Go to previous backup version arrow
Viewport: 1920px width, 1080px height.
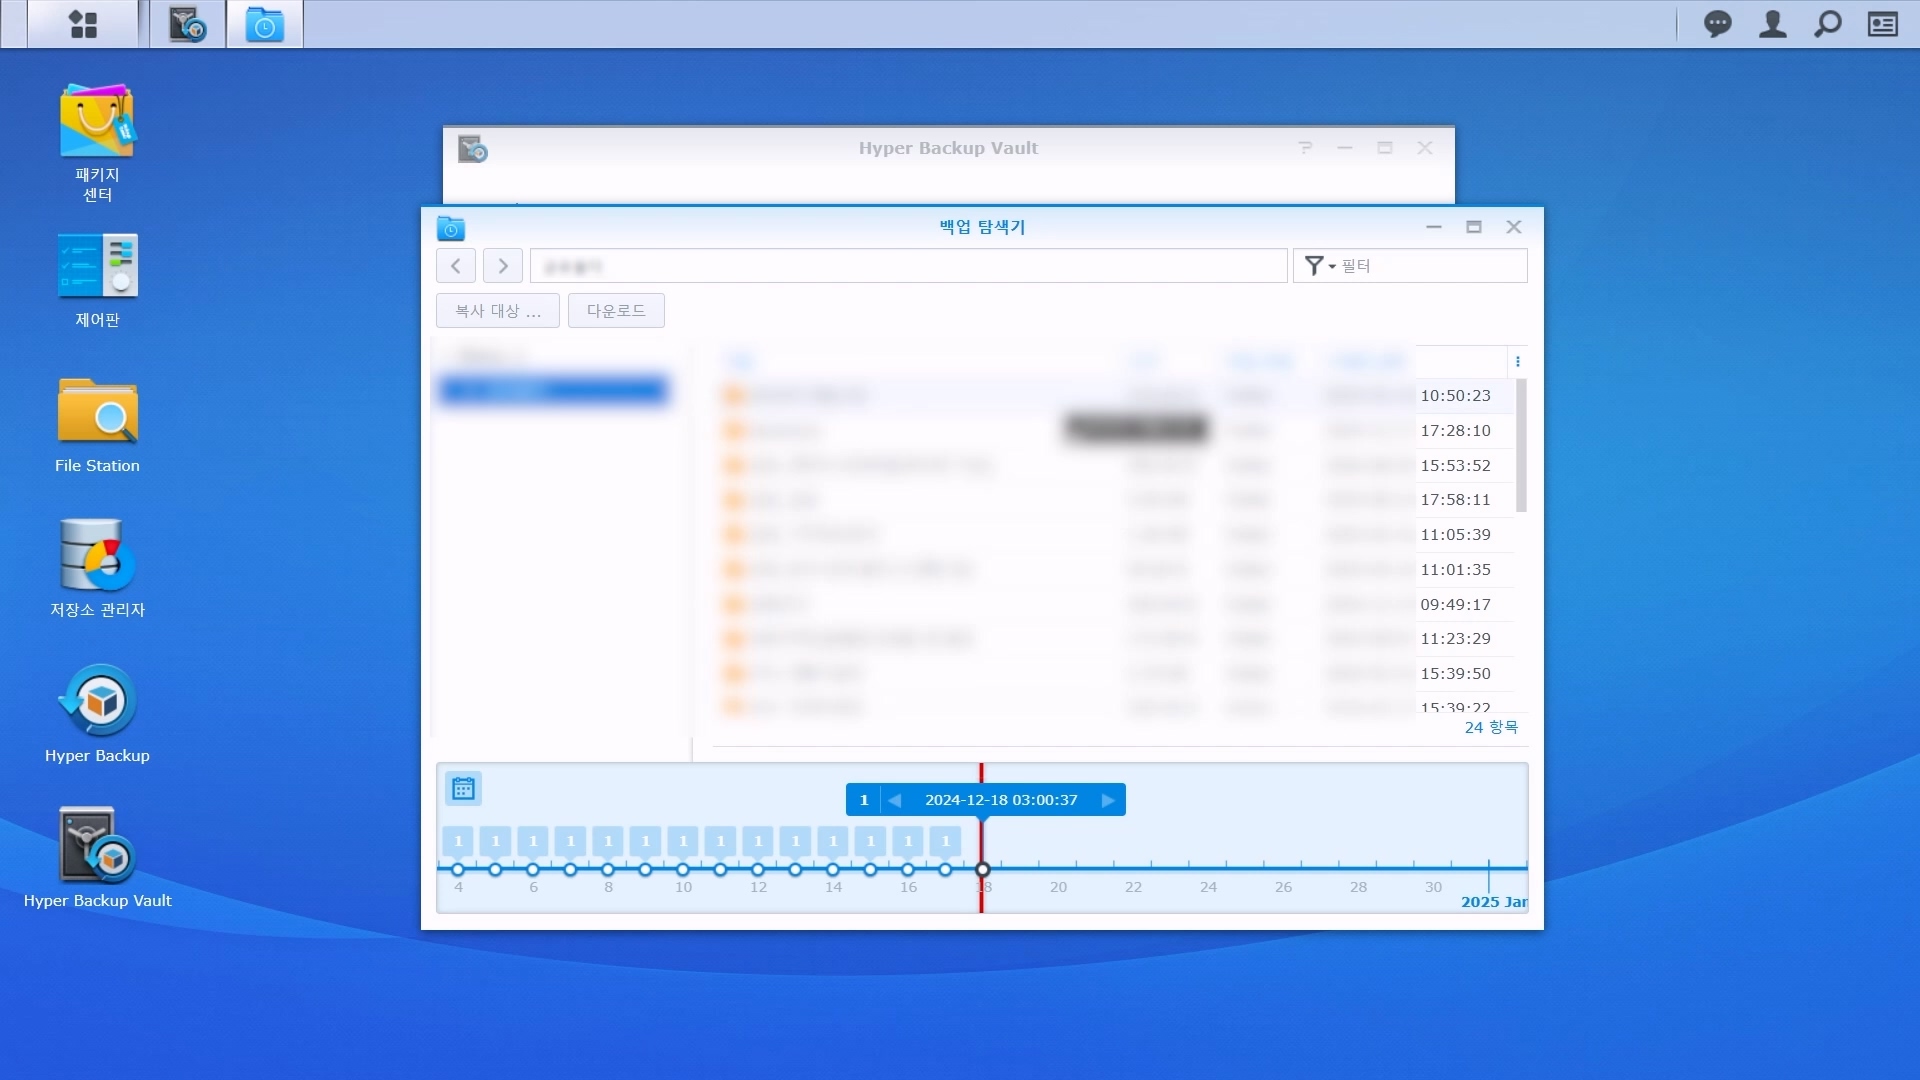(x=894, y=800)
